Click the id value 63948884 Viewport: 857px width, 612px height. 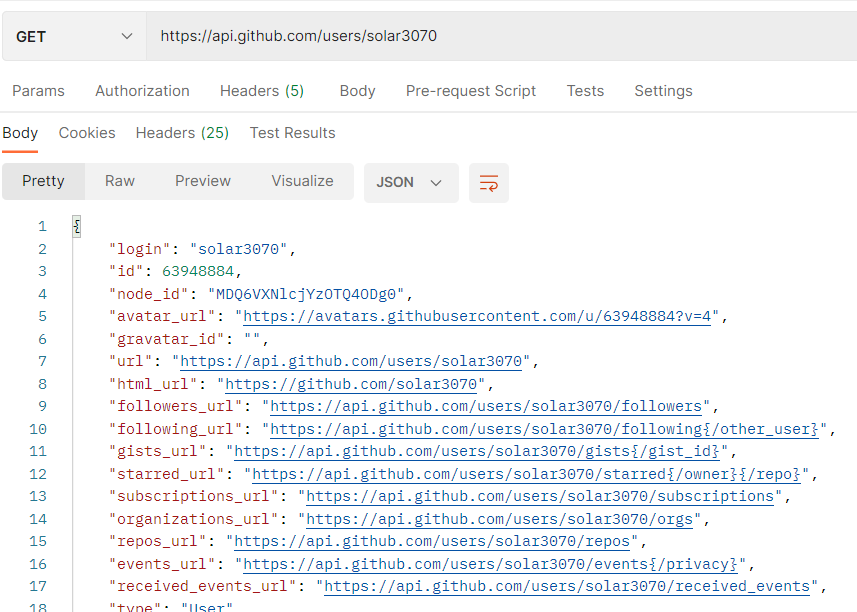click(x=198, y=271)
